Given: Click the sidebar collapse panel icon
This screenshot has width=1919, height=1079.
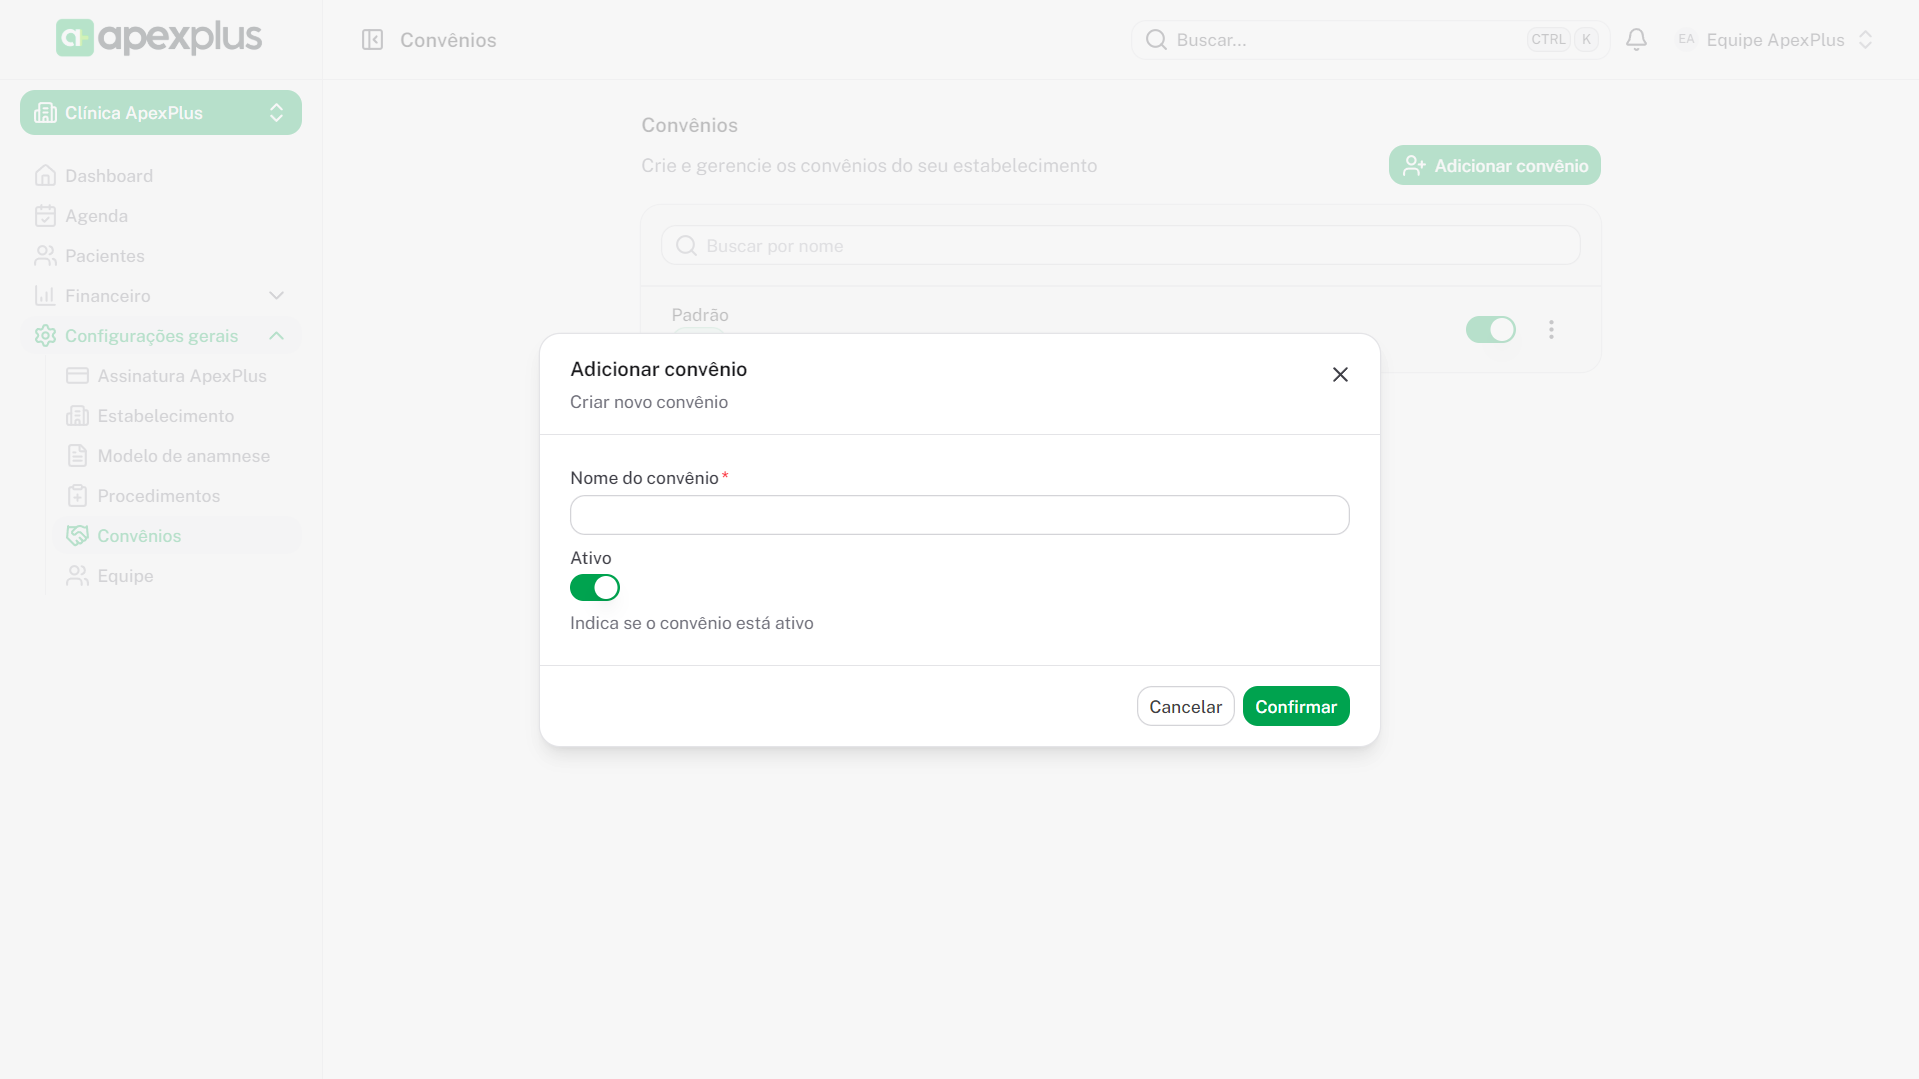Looking at the screenshot, I should pyautogui.click(x=372, y=40).
